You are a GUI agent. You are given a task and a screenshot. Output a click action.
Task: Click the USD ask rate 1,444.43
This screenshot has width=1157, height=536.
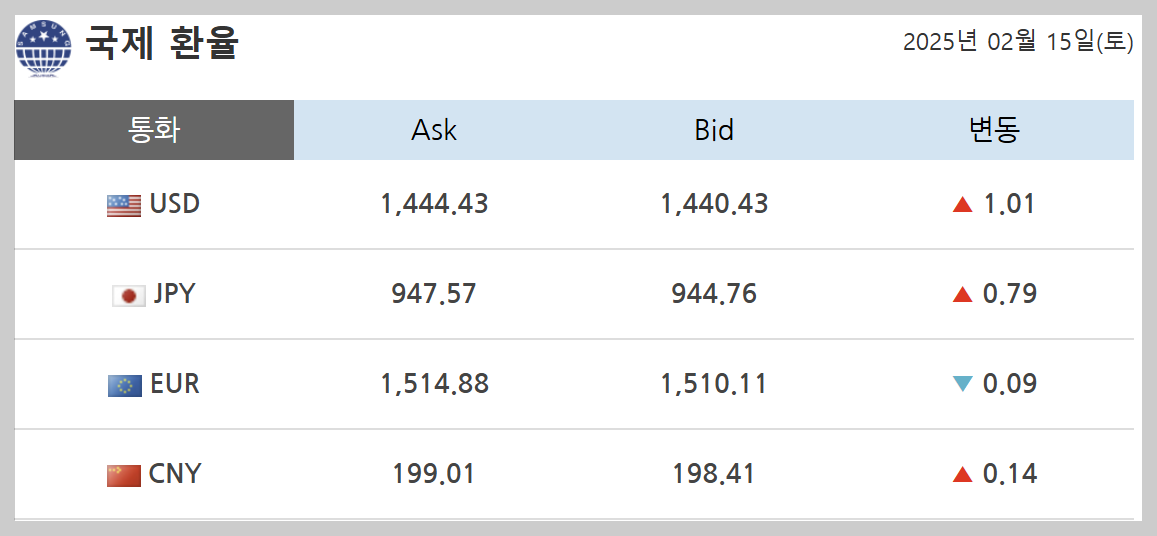pos(435,204)
